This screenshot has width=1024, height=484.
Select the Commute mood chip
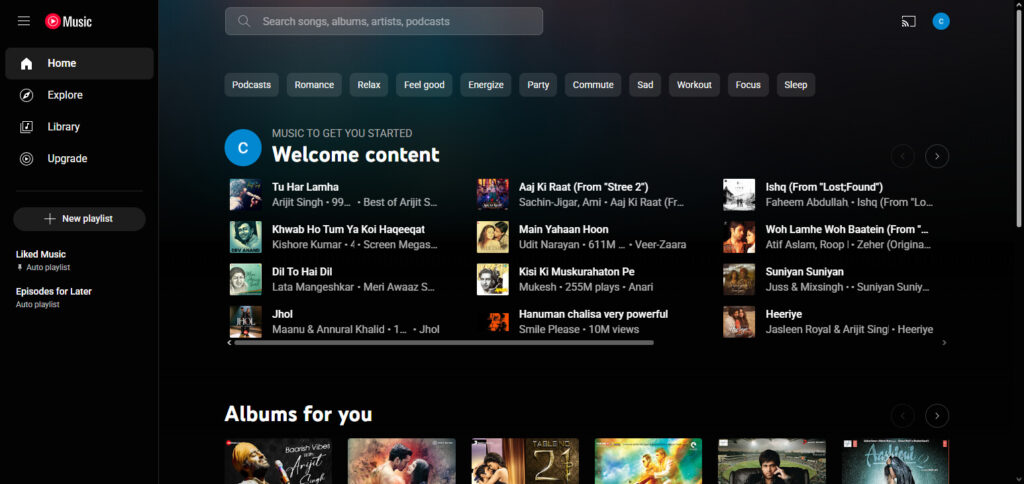coord(593,85)
